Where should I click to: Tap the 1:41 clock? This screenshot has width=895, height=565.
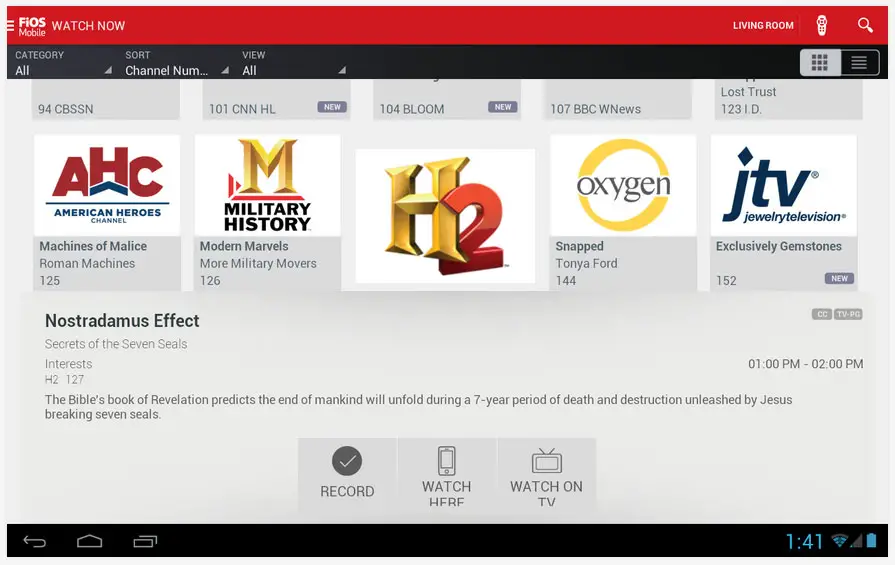[804, 542]
